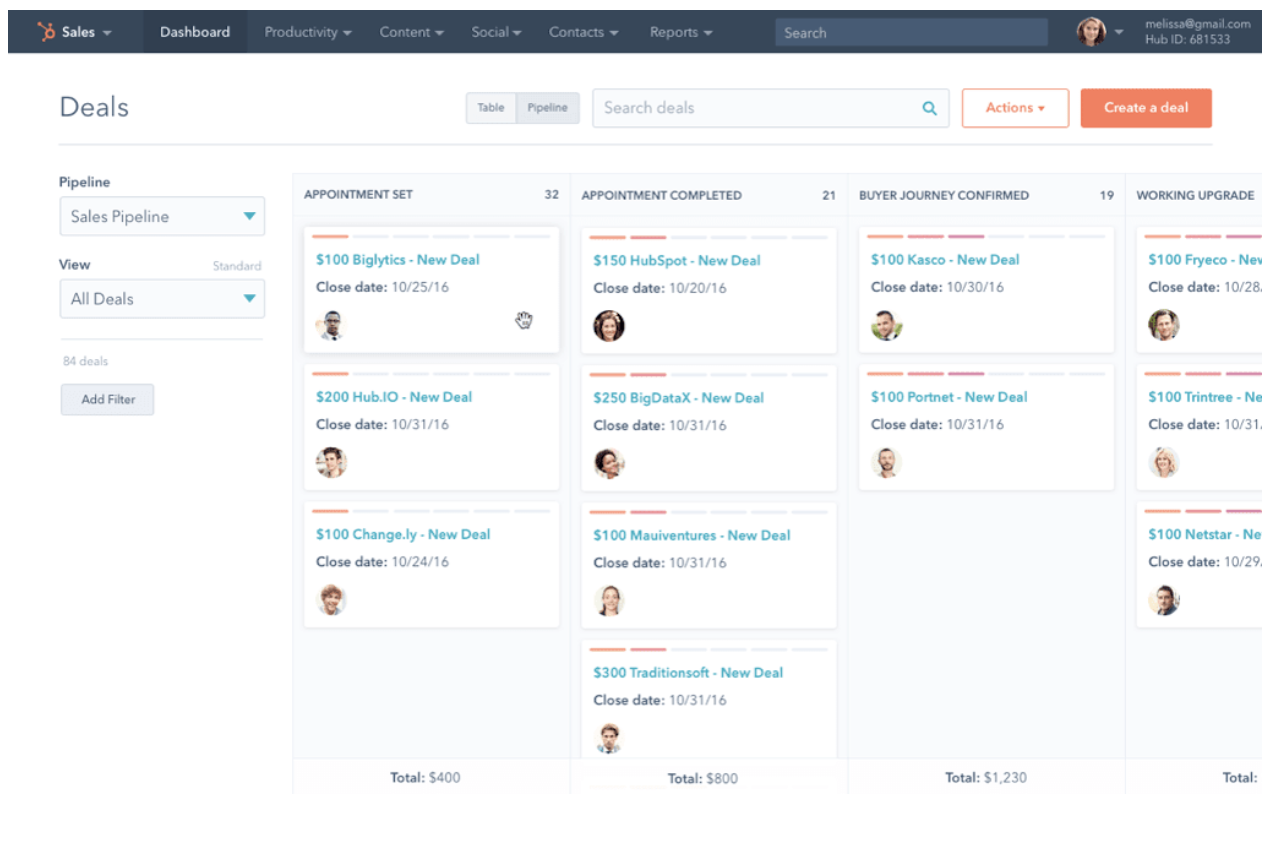The height and width of the screenshot is (854, 1286).
Task: Click the stage progress bar on Biglytics card
Action: point(431,237)
